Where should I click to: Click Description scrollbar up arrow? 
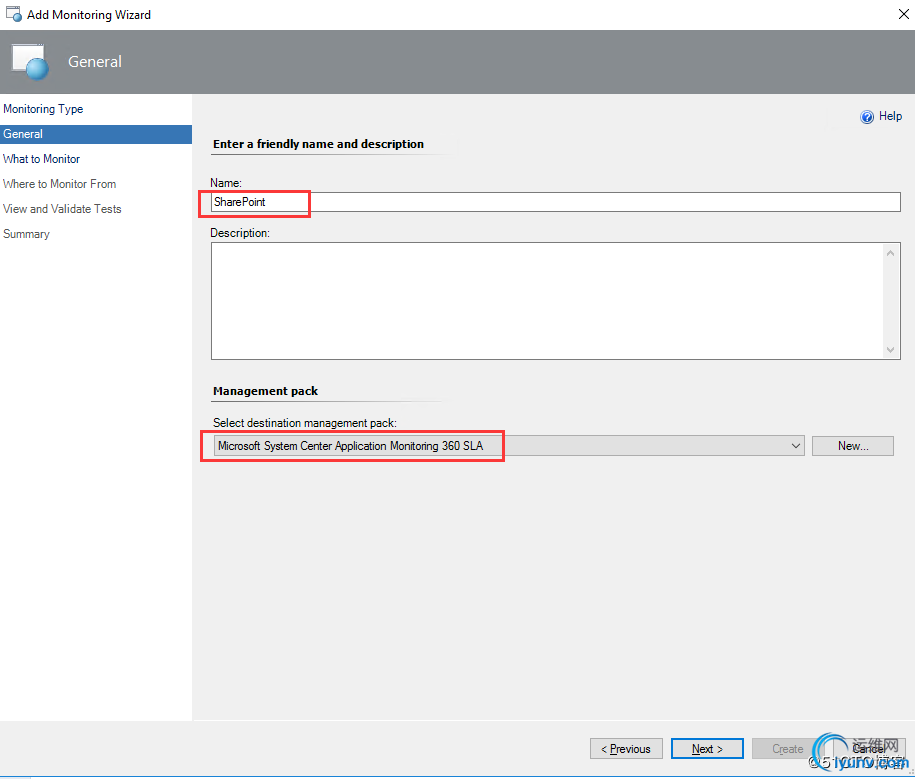pos(890,253)
